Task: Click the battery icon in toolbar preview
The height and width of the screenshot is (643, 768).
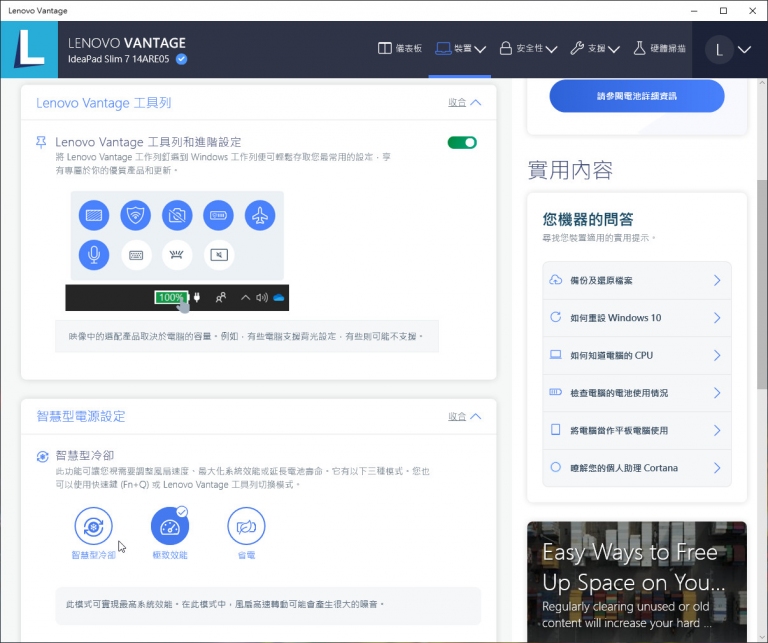Action: tap(218, 215)
